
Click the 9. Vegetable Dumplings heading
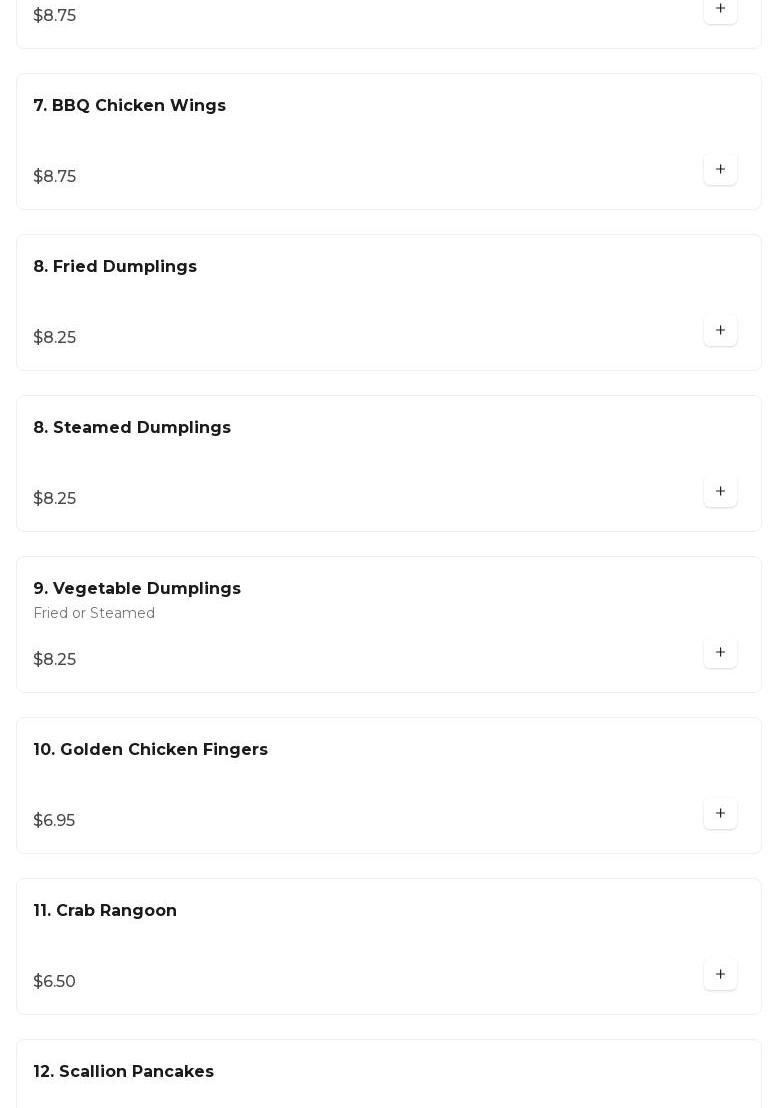(x=137, y=589)
